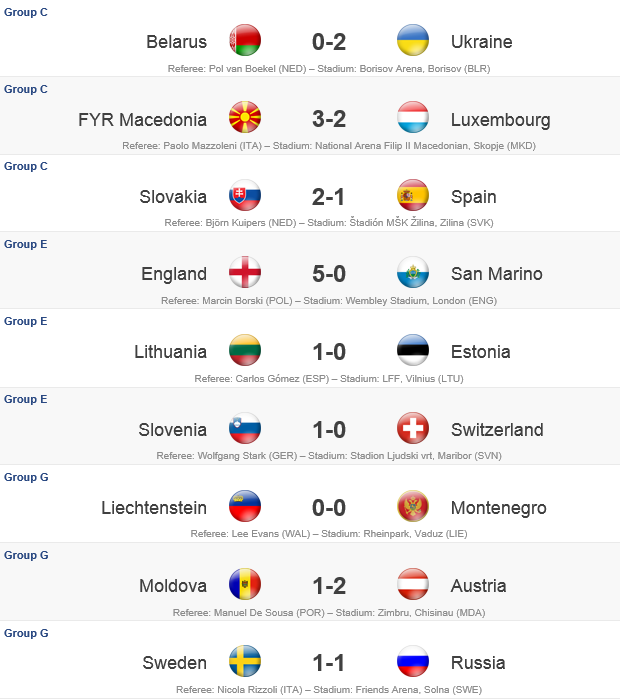Select the England flag icon

coord(245,272)
